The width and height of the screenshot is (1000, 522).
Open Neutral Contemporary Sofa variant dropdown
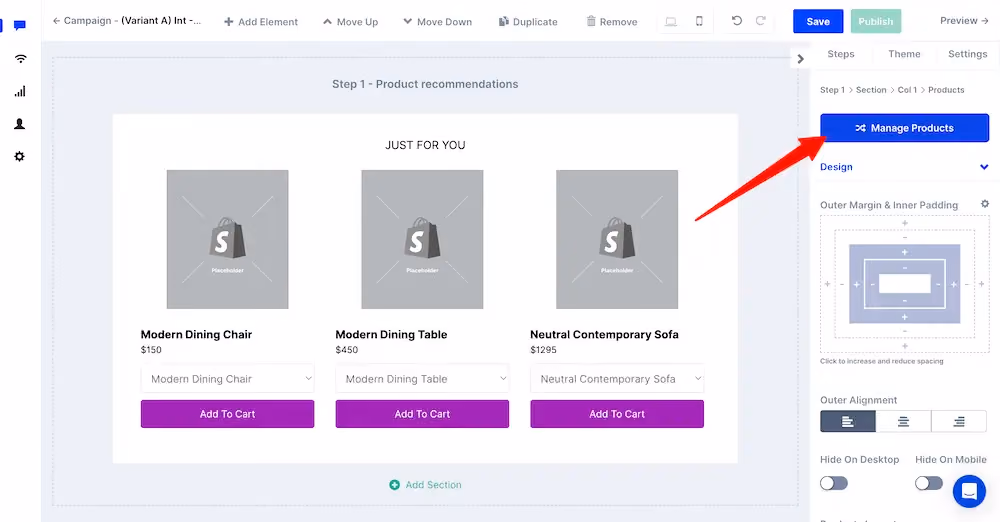click(x=617, y=379)
